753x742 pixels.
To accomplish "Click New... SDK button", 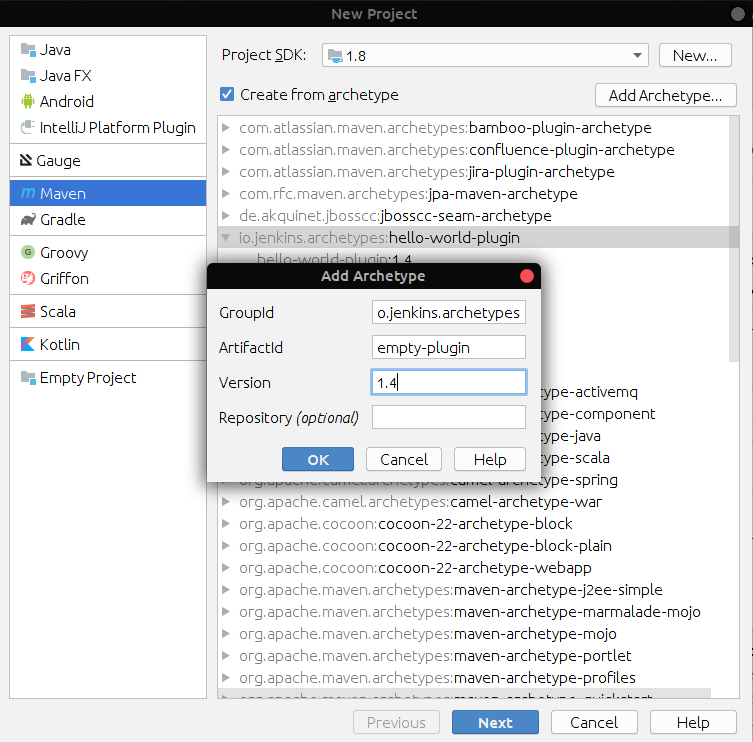I will coord(695,56).
